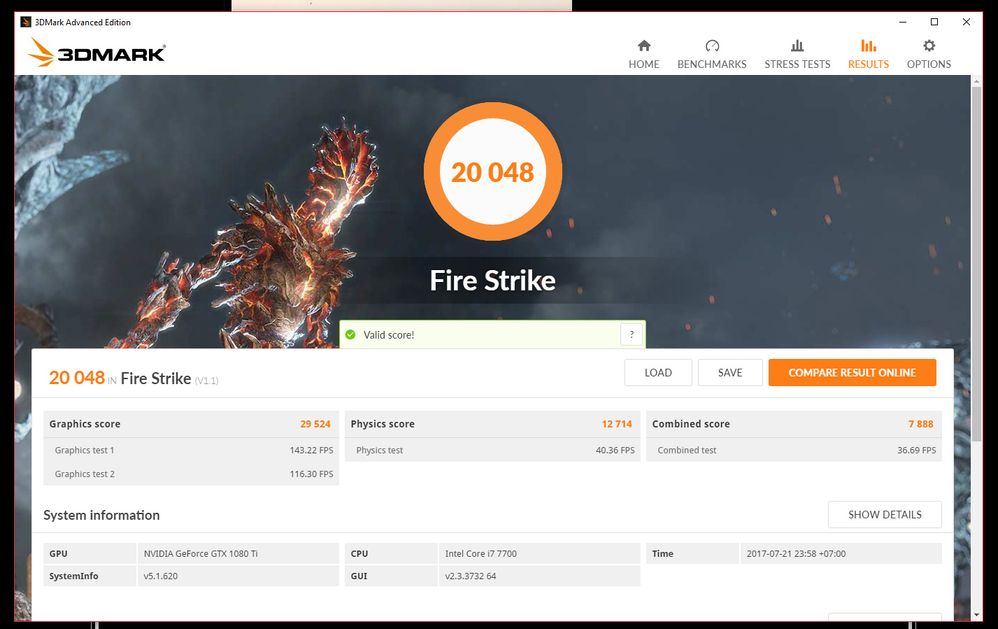Select the Combined score value 7 888

point(920,424)
